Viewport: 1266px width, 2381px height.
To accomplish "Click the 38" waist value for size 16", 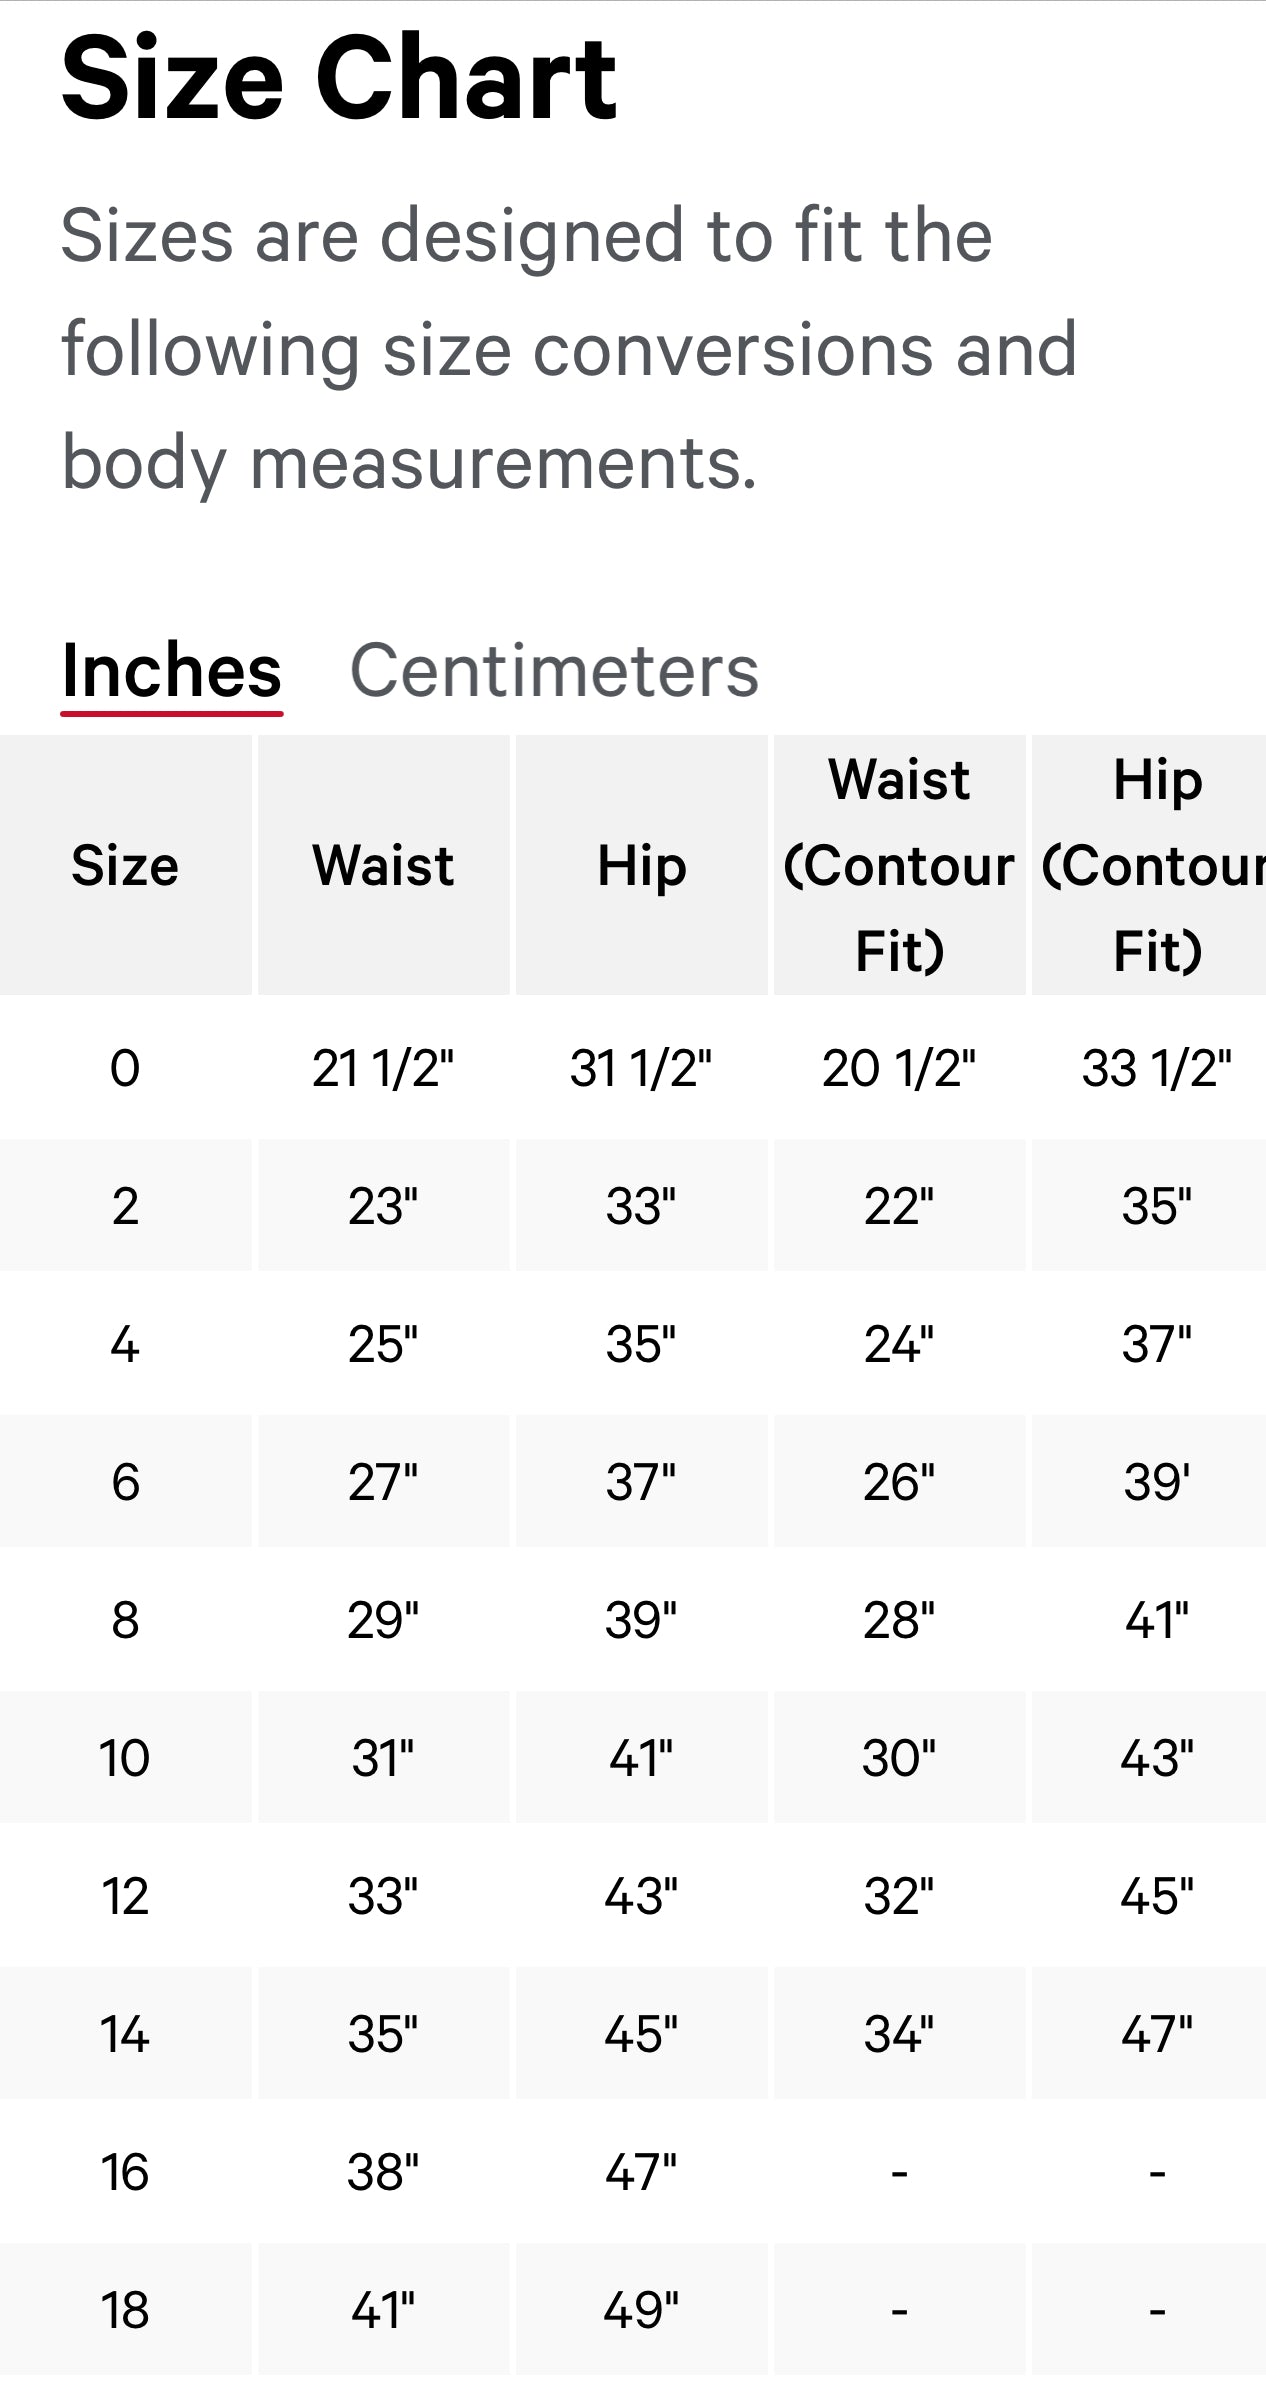I will point(384,2172).
